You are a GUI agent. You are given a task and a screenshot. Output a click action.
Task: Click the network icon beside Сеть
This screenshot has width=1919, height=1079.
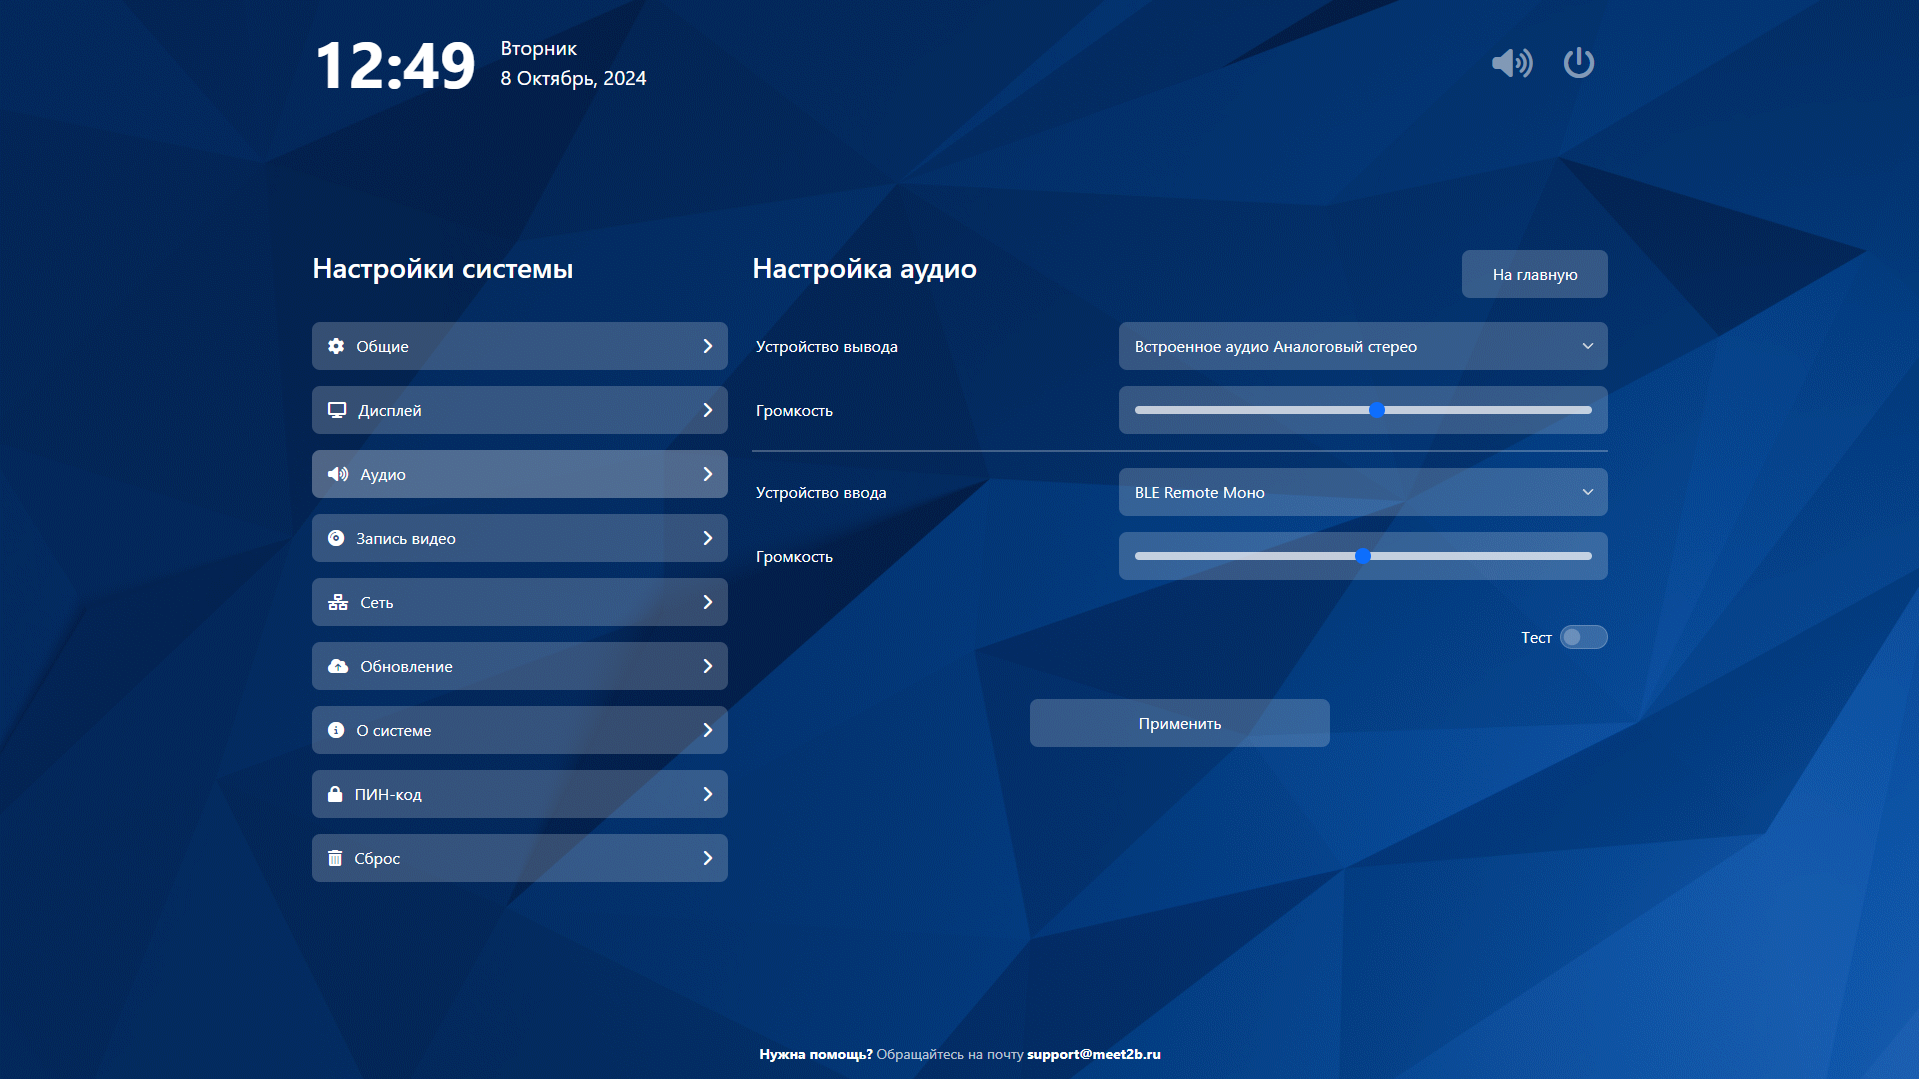click(338, 602)
